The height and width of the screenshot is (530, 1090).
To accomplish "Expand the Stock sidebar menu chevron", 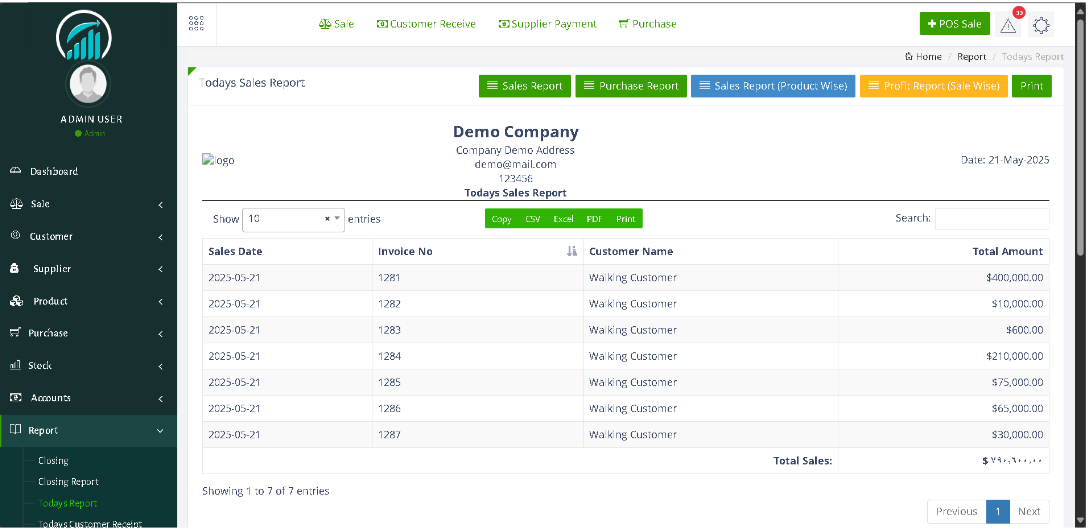I will 161,366.
